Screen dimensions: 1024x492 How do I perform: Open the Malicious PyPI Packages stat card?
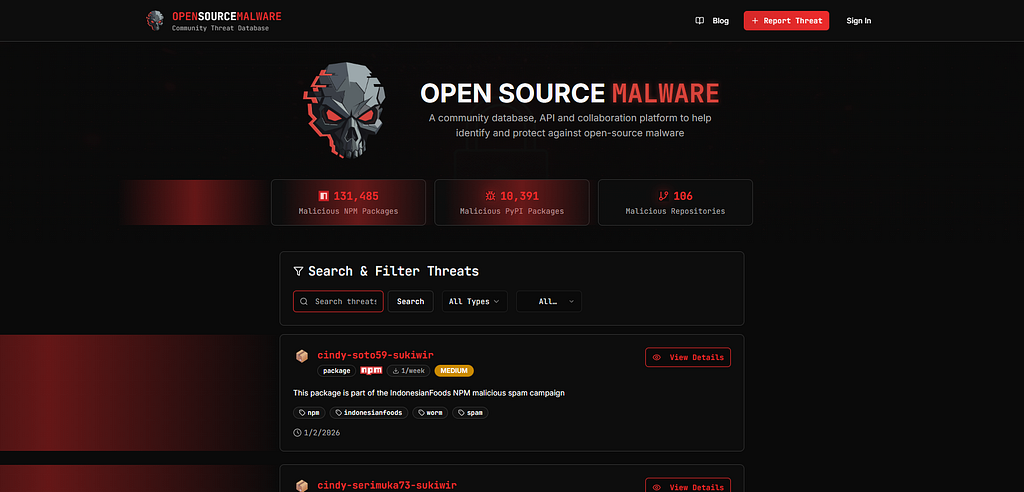[x=512, y=203]
